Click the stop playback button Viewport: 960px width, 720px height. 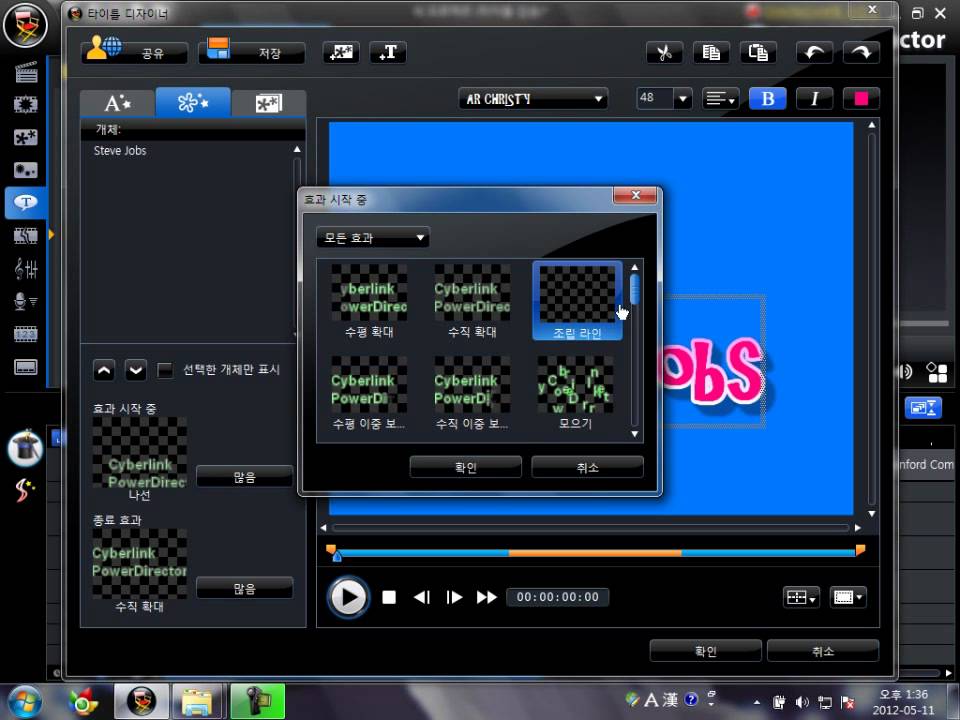[389, 597]
